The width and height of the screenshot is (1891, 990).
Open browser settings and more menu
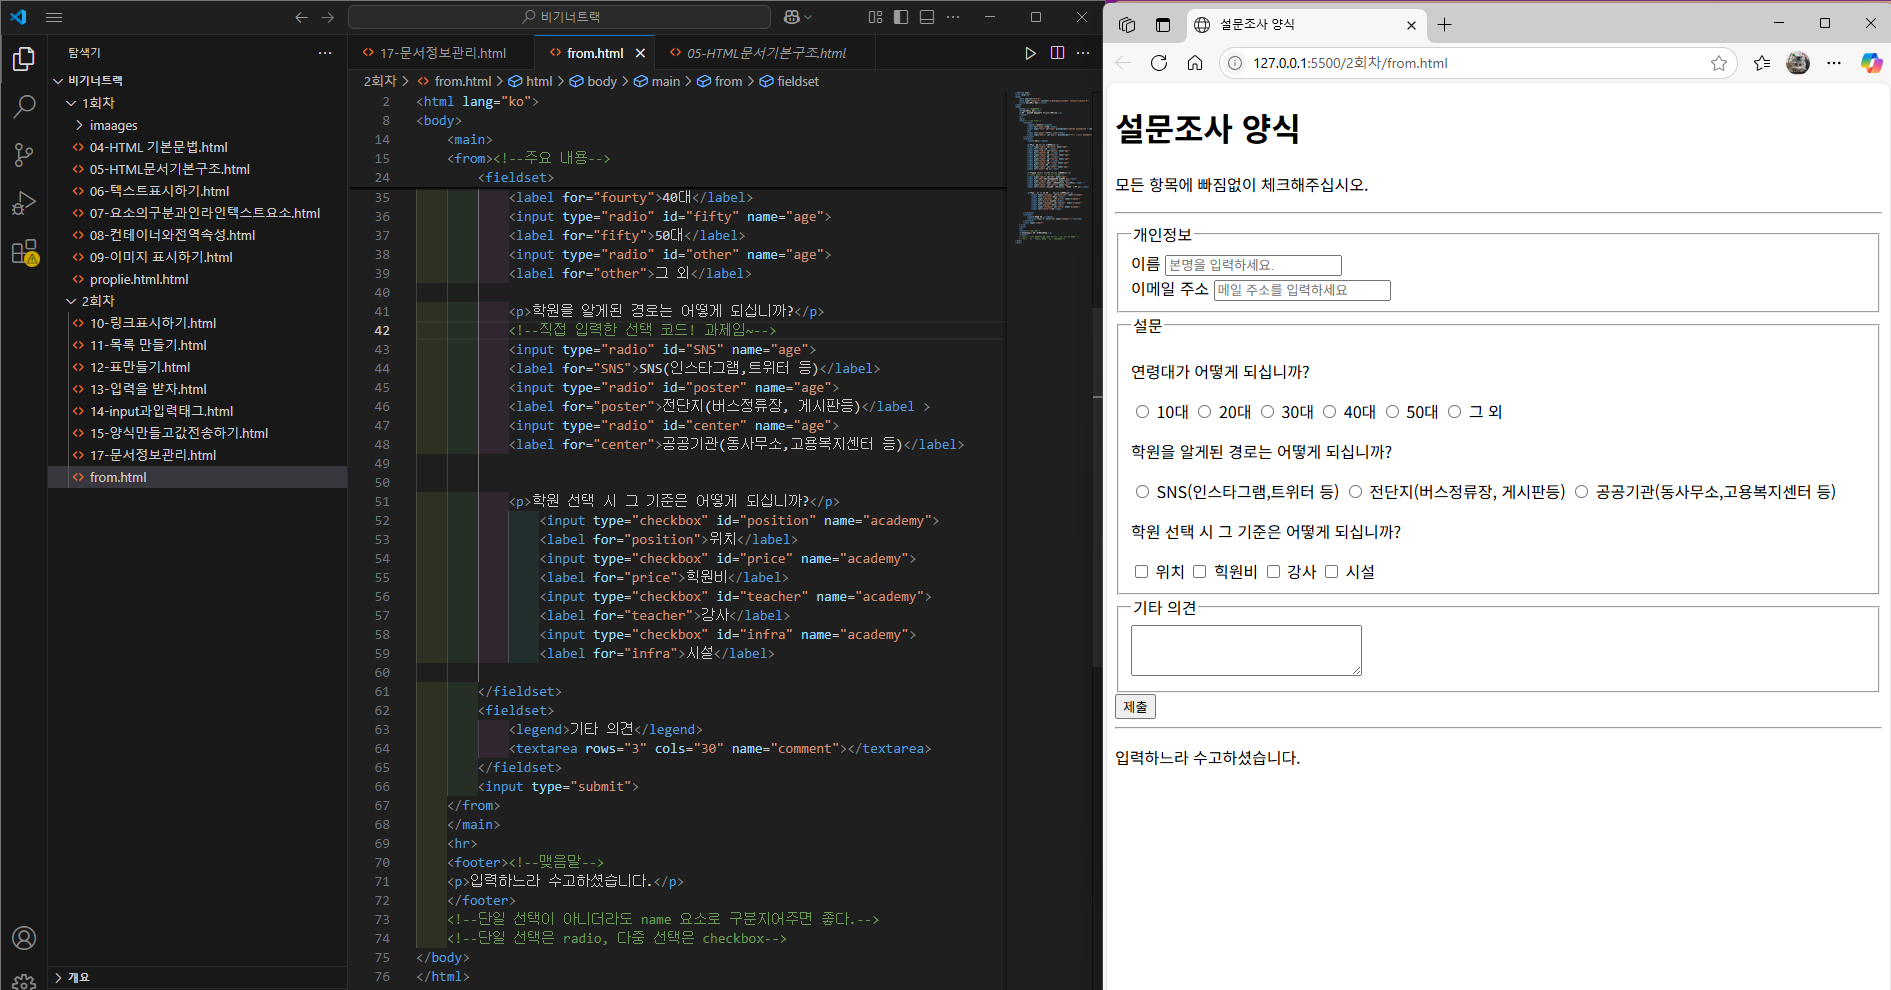[x=1833, y=63]
